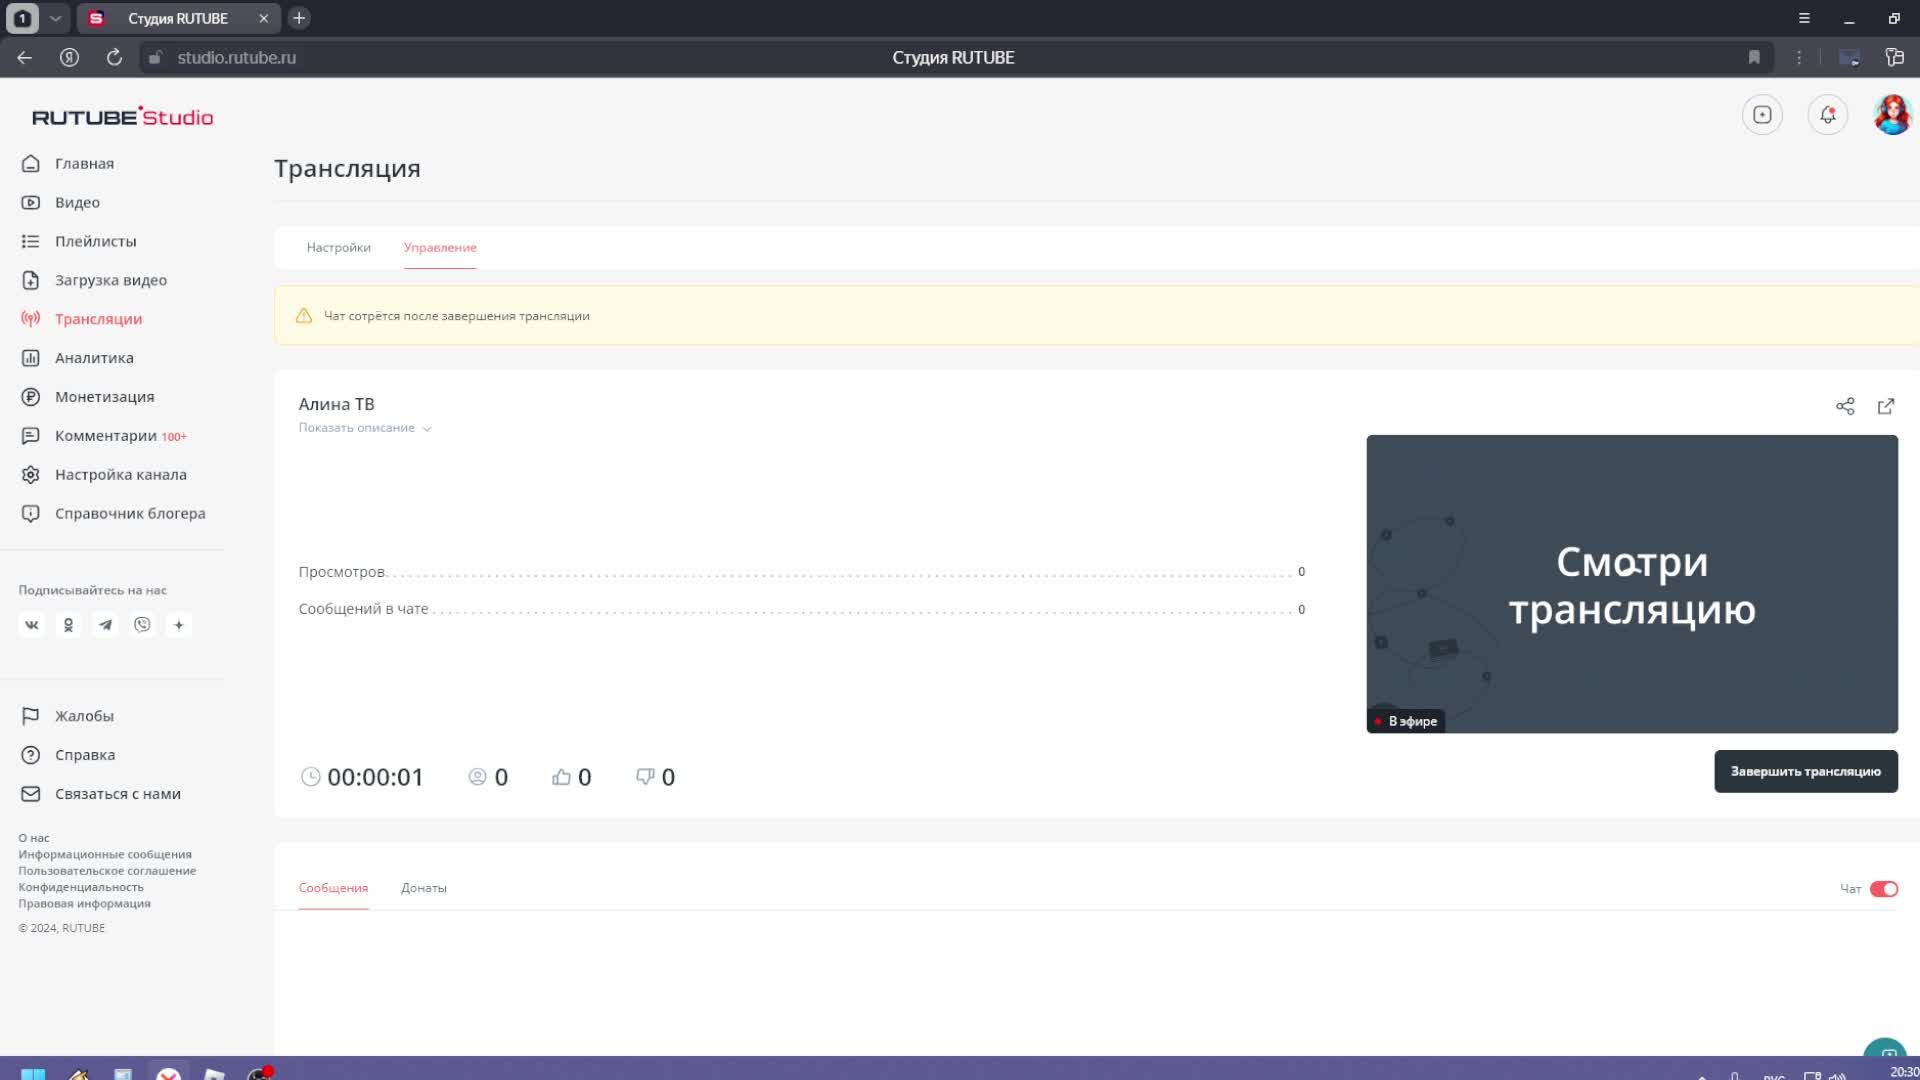Open Конфиденциальность link
The image size is (1920, 1080).
[x=81, y=887]
